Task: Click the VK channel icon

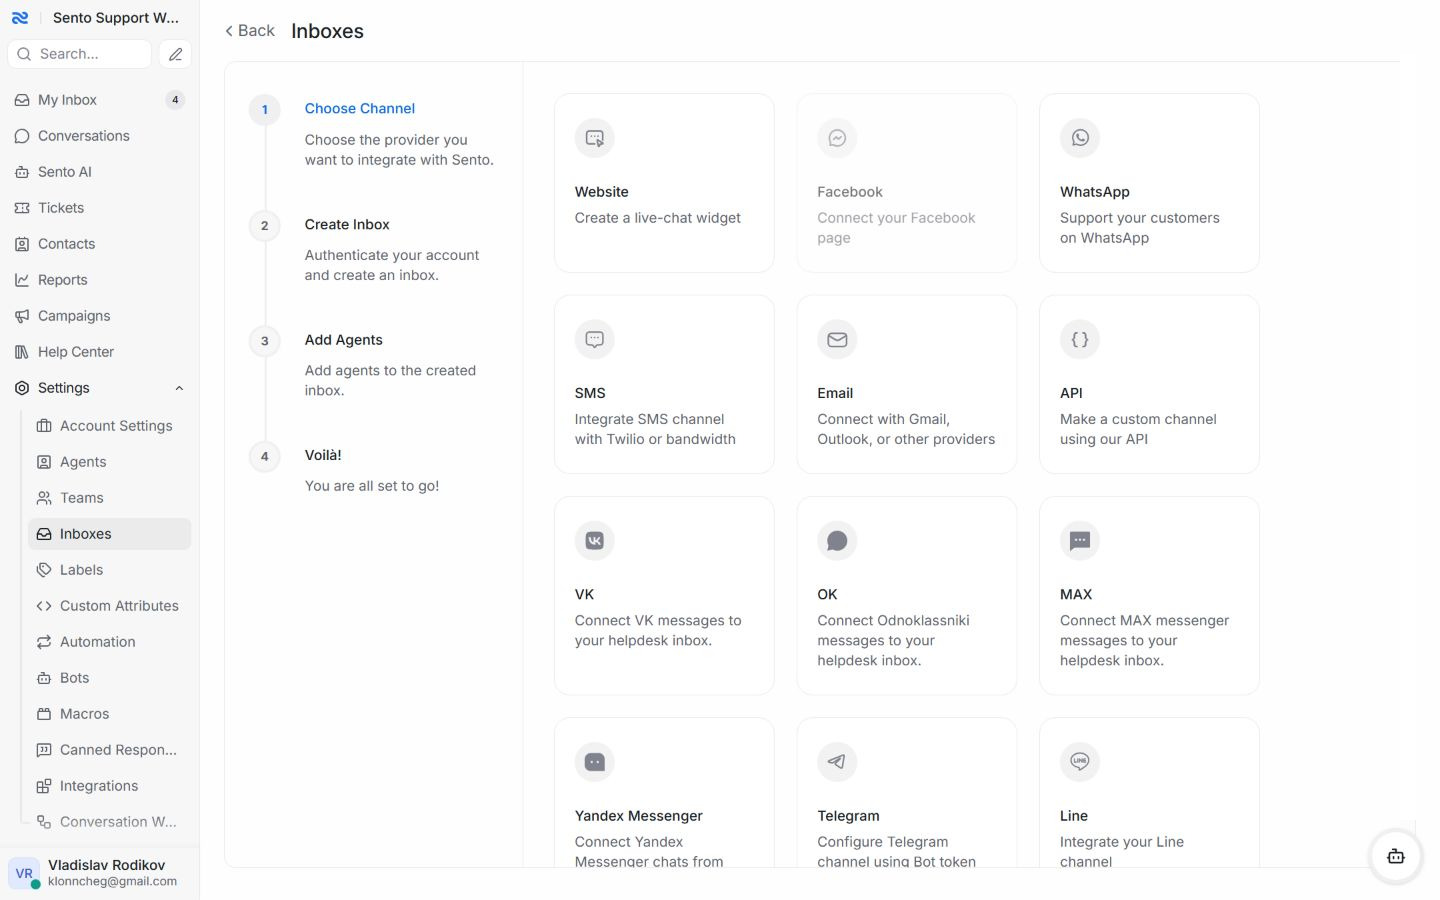Action: [594, 541]
